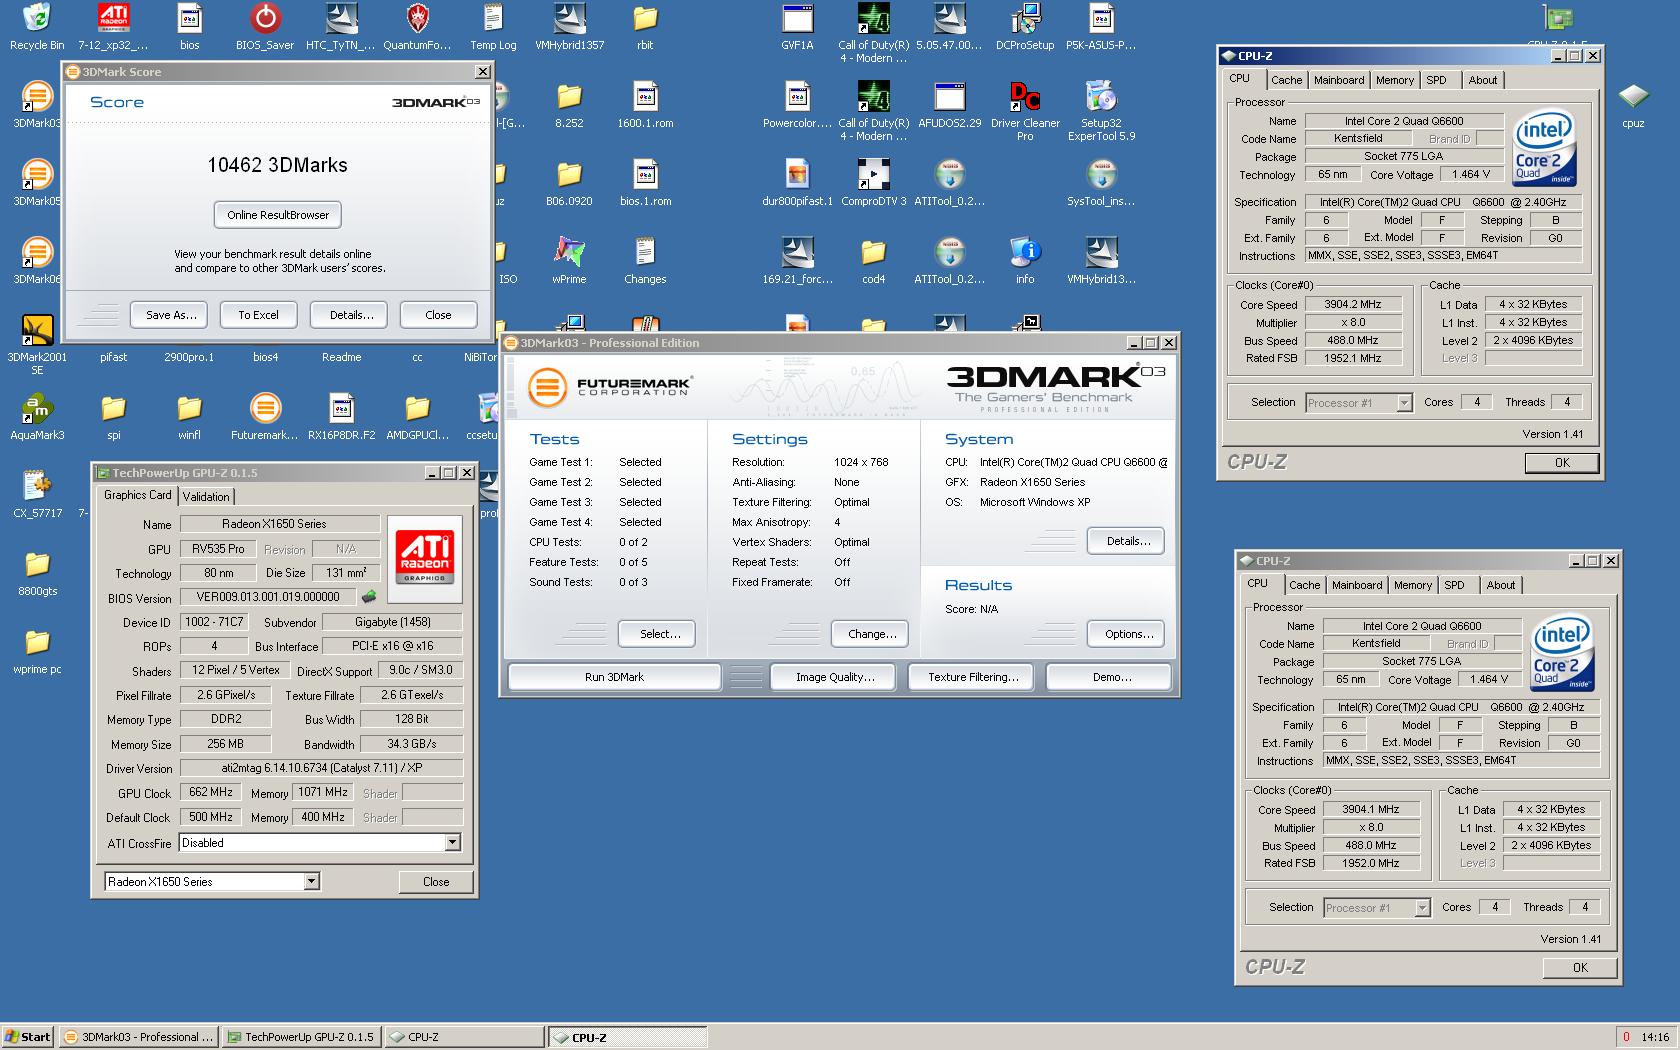This screenshot has height=1050, width=1680.
Task: Click Details... in the System section
Action: [x=1126, y=541]
